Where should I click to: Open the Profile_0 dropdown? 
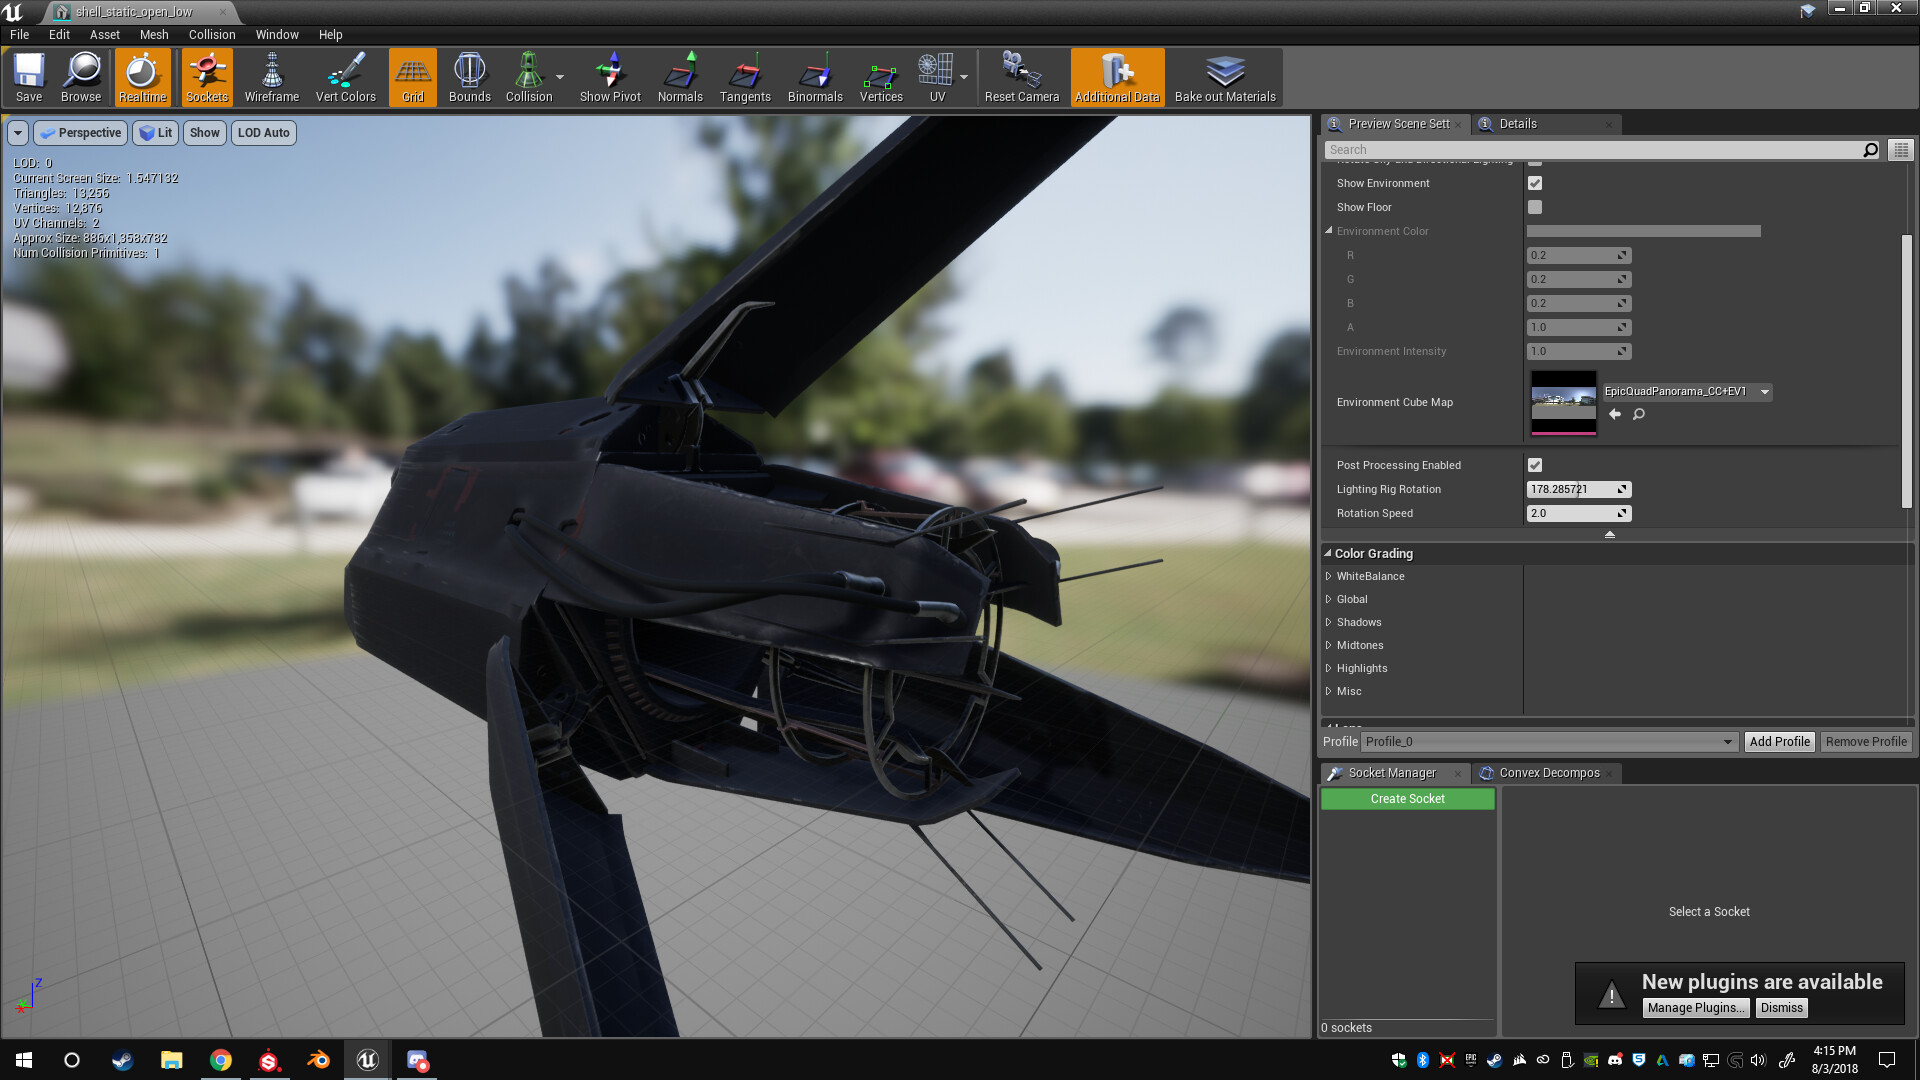(1548, 742)
